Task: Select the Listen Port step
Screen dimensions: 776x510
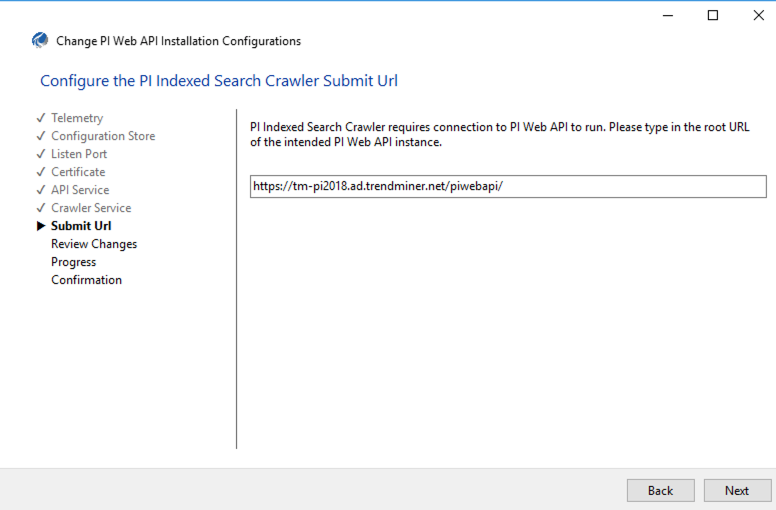Action: (x=79, y=154)
